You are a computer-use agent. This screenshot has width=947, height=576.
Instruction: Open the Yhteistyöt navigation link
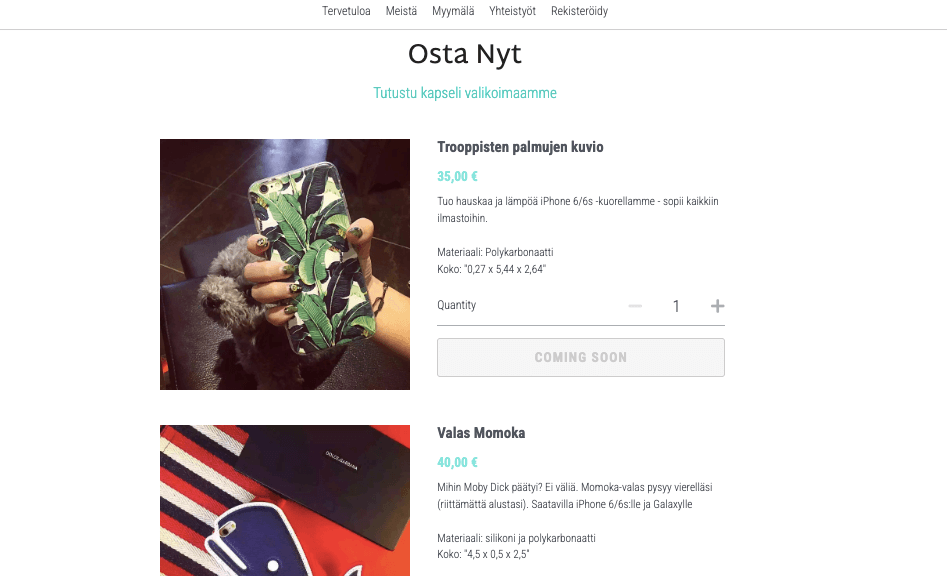click(512, 11)
